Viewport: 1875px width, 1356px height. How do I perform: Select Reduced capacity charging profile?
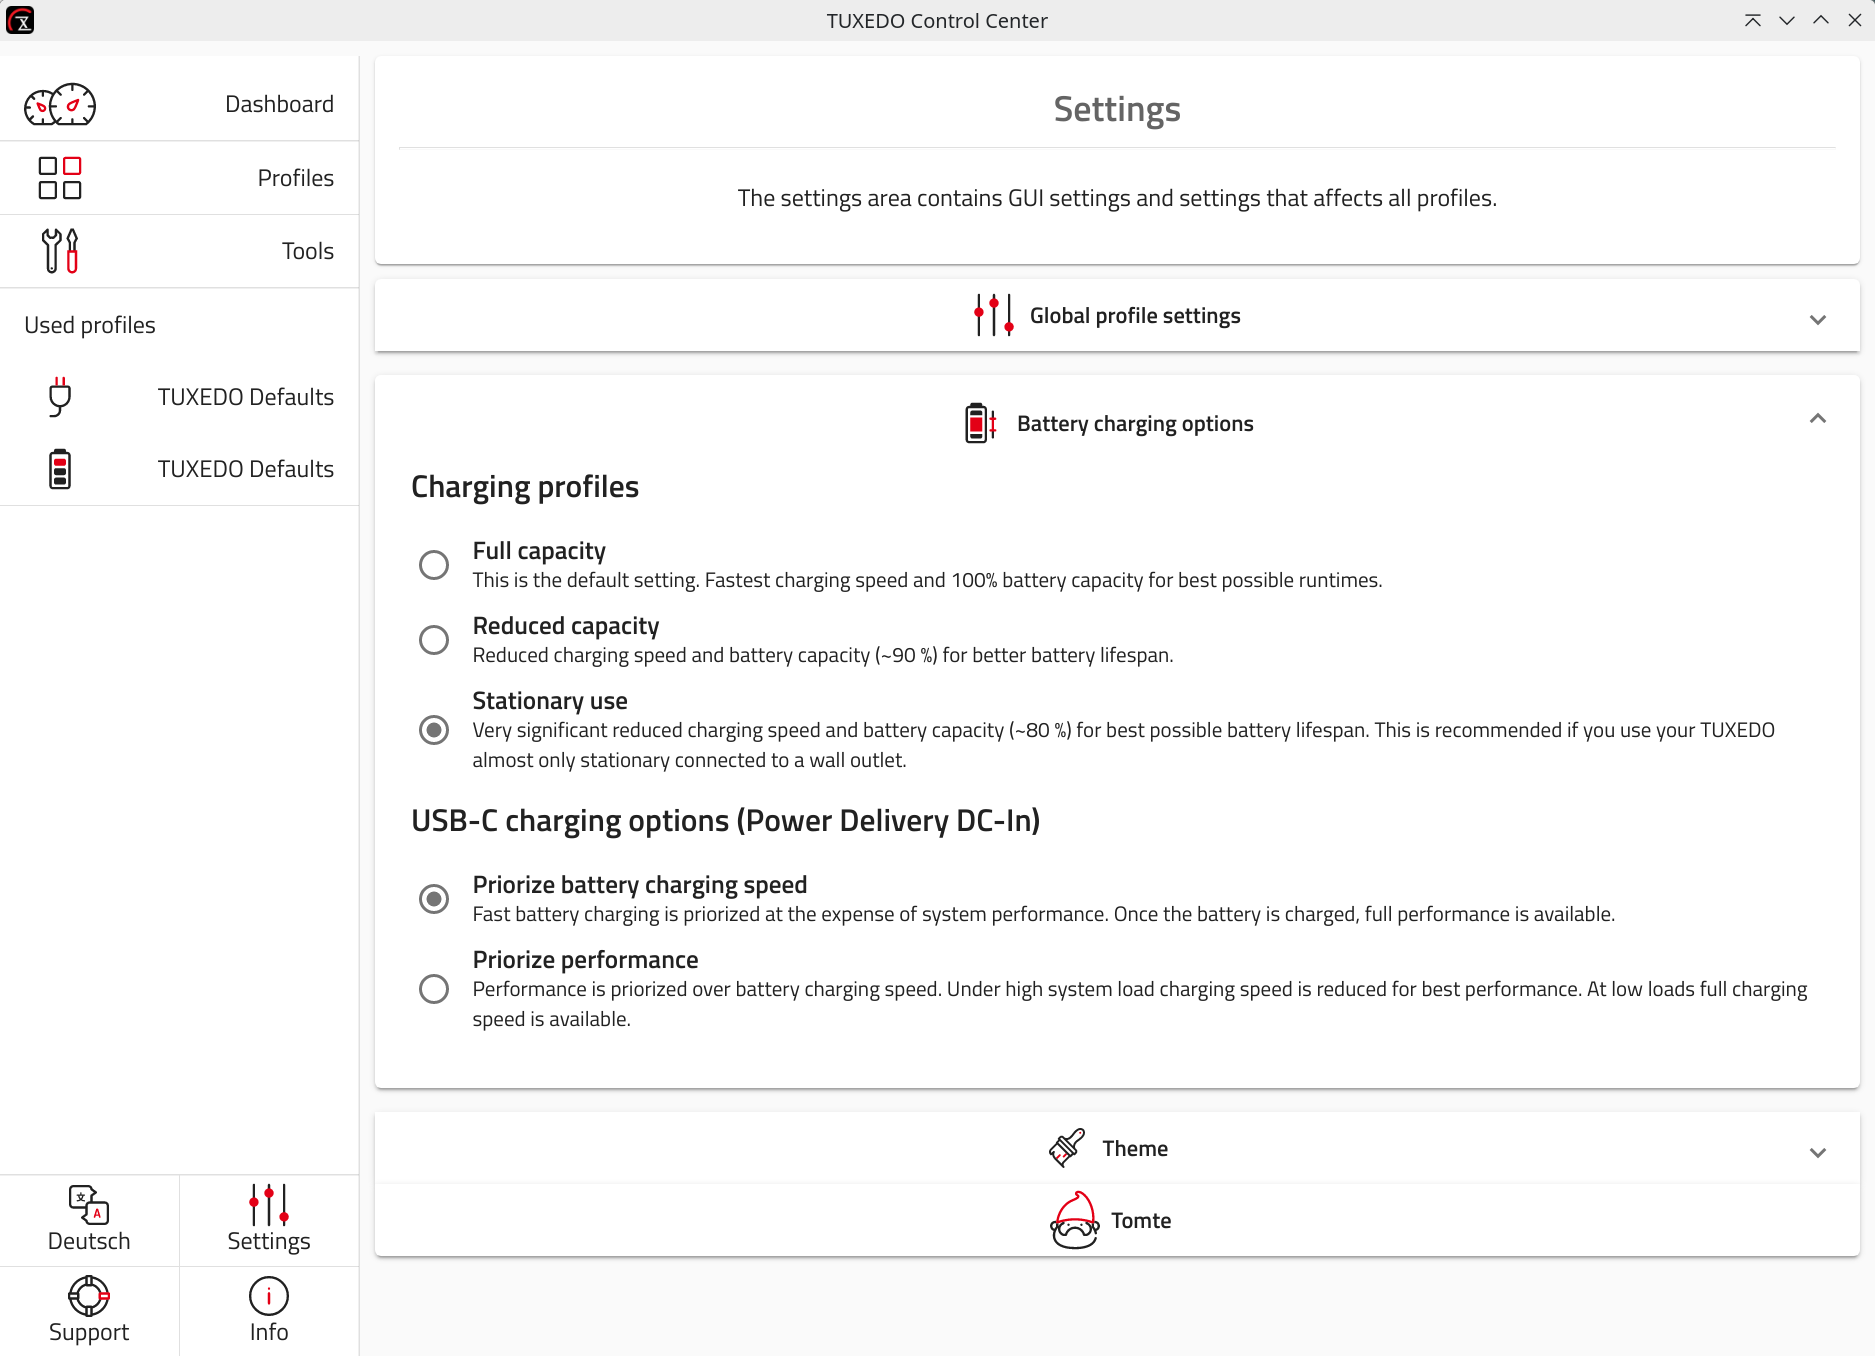tap(434, 640)
